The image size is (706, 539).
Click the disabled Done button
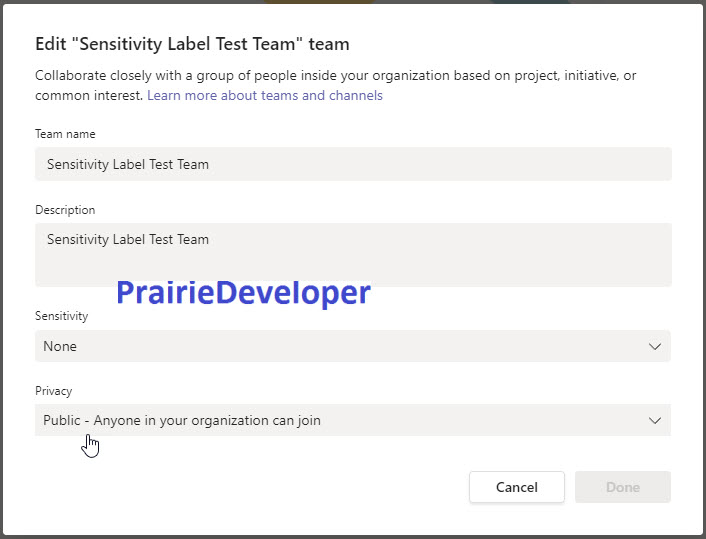[x=623, y=487]
